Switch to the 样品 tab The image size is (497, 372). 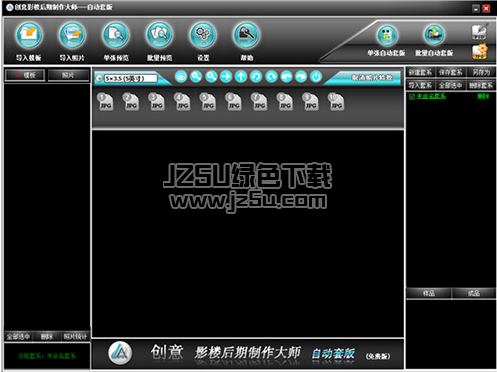(429, 293)
